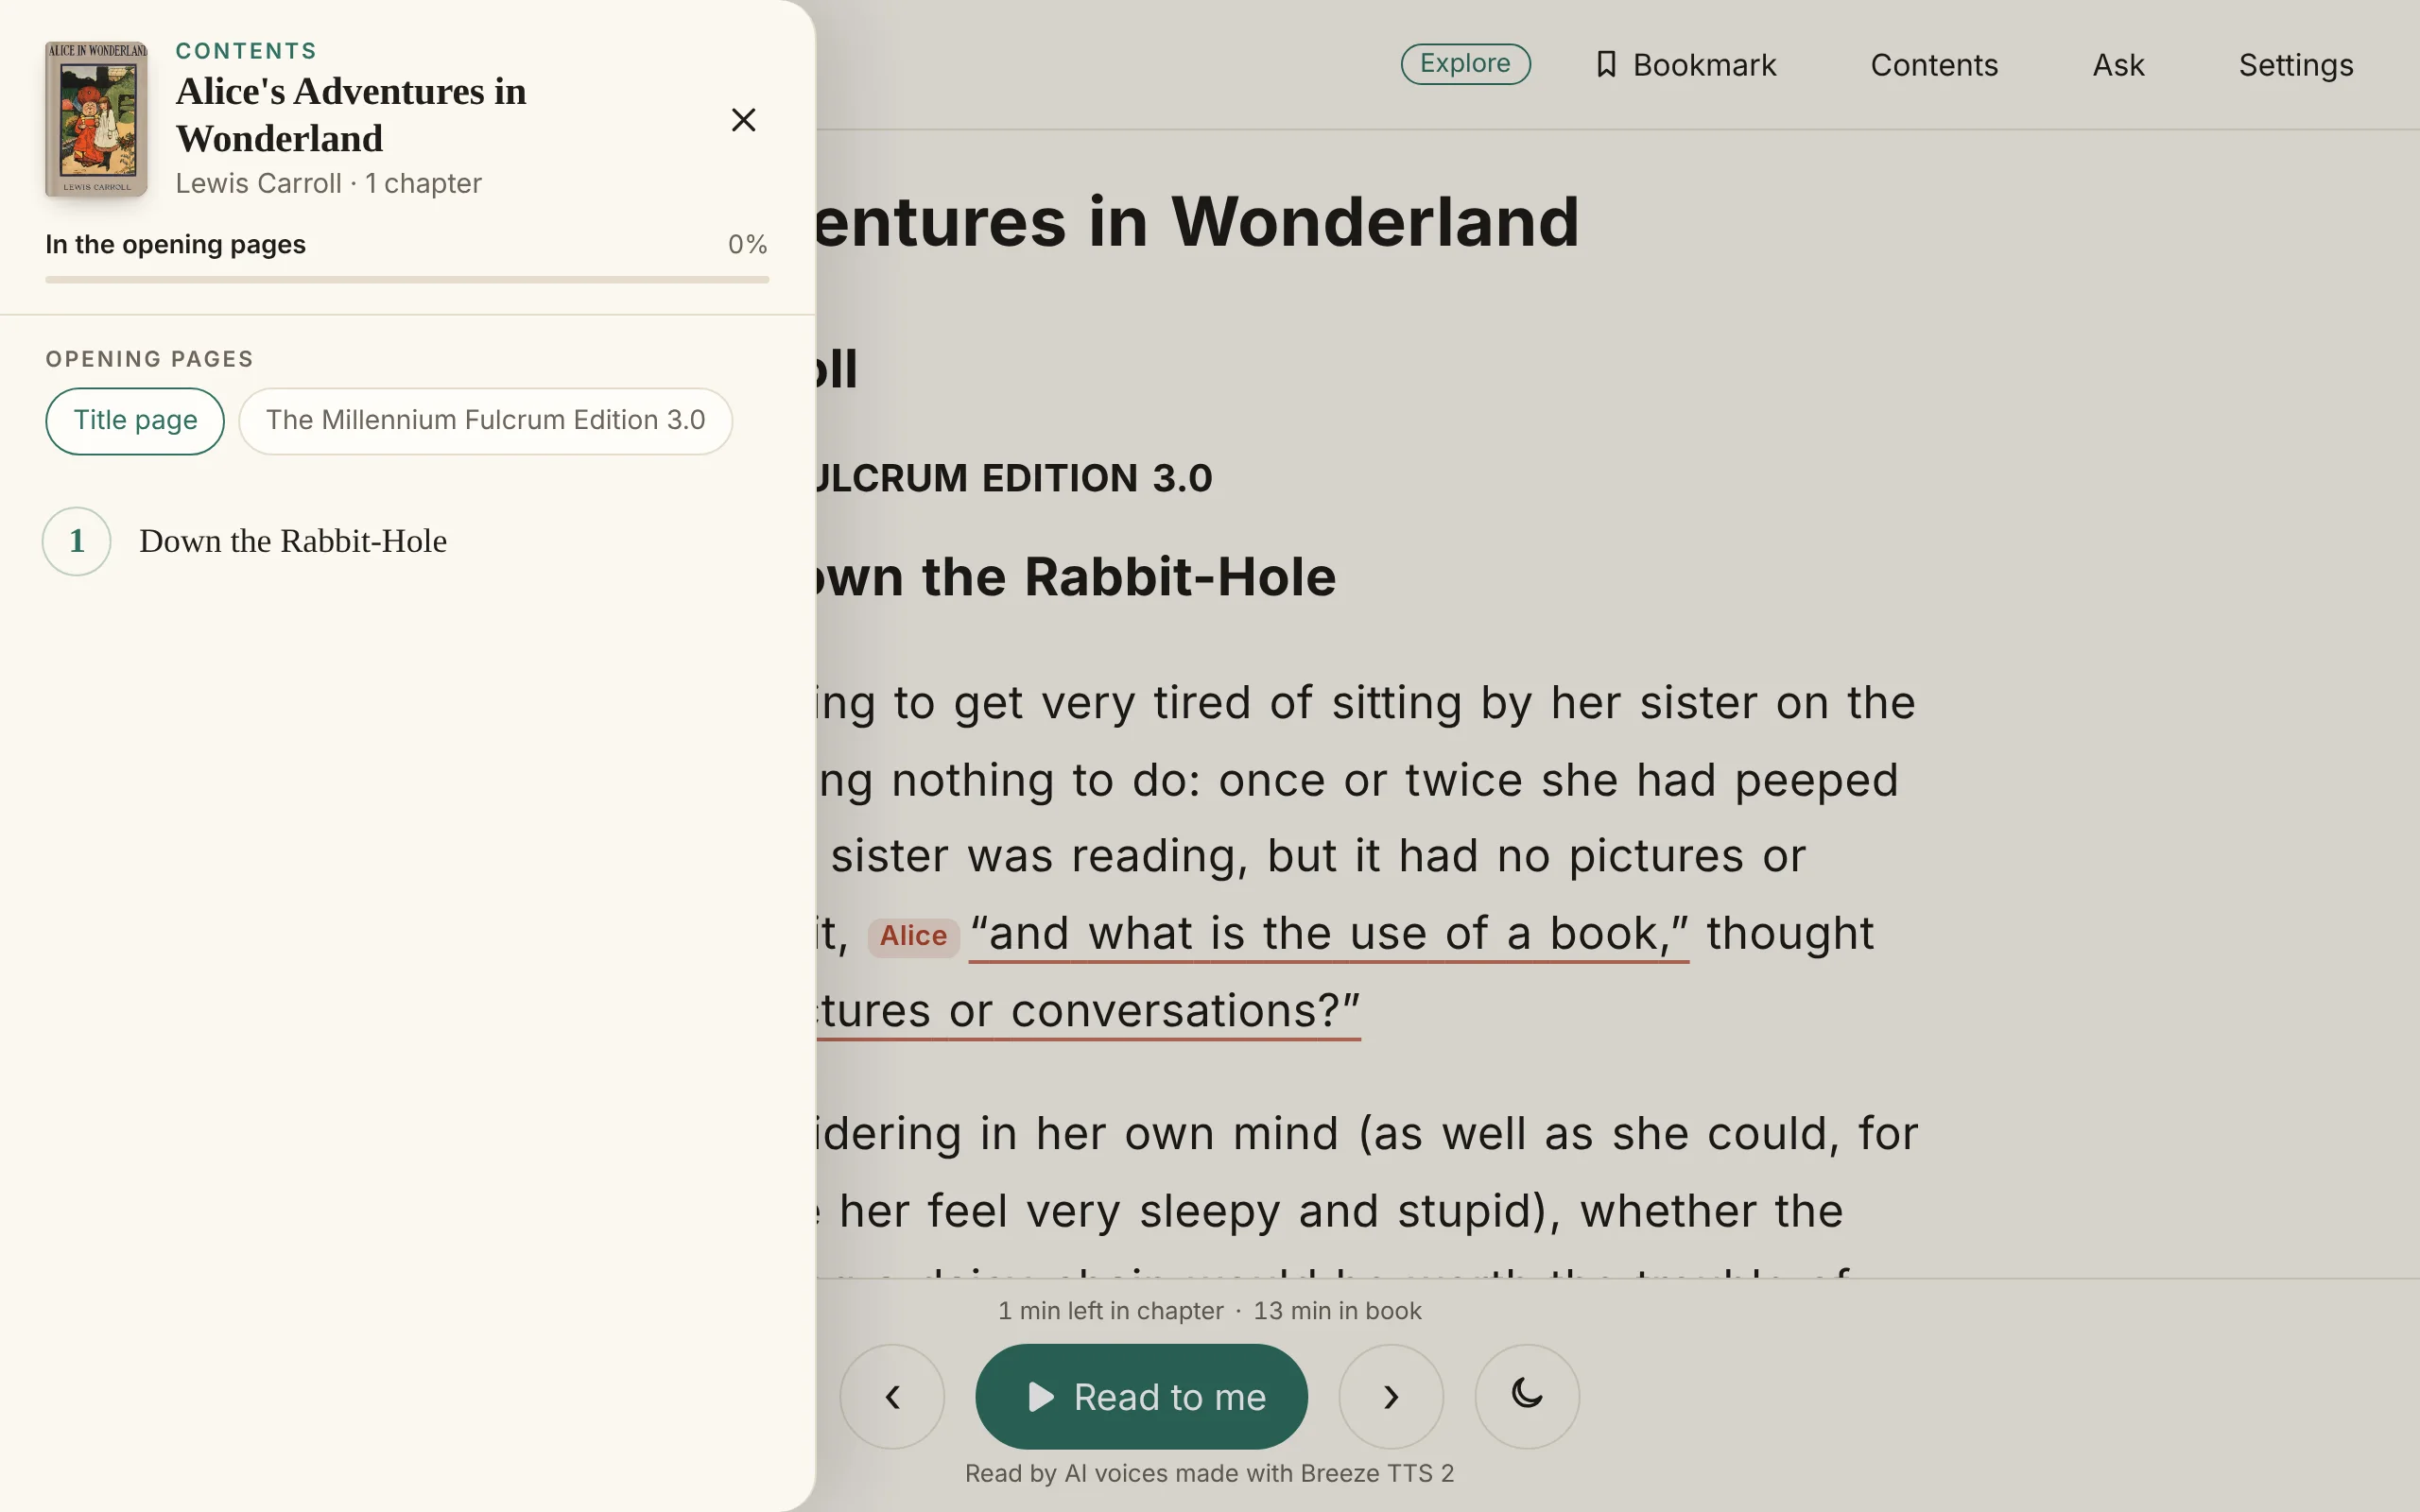The image size is (2420, 1512).
Task: Open the Ask menu item
Action: coord(2118,65)
